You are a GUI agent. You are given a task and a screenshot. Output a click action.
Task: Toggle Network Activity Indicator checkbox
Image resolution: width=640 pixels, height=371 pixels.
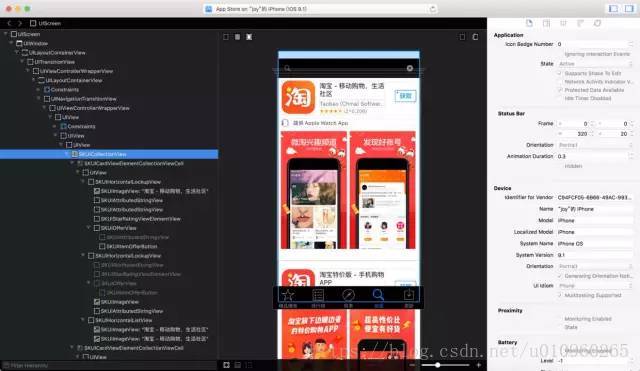pyautogui.click(x=560, y=82)
